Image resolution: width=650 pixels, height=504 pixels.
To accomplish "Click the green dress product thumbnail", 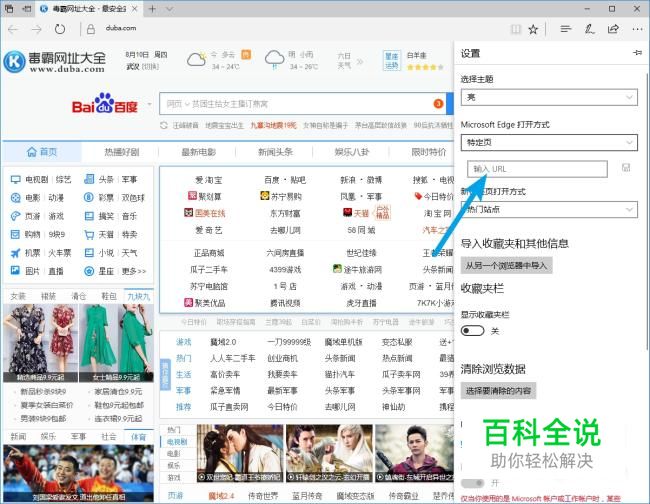I will [x=116, y=343].
